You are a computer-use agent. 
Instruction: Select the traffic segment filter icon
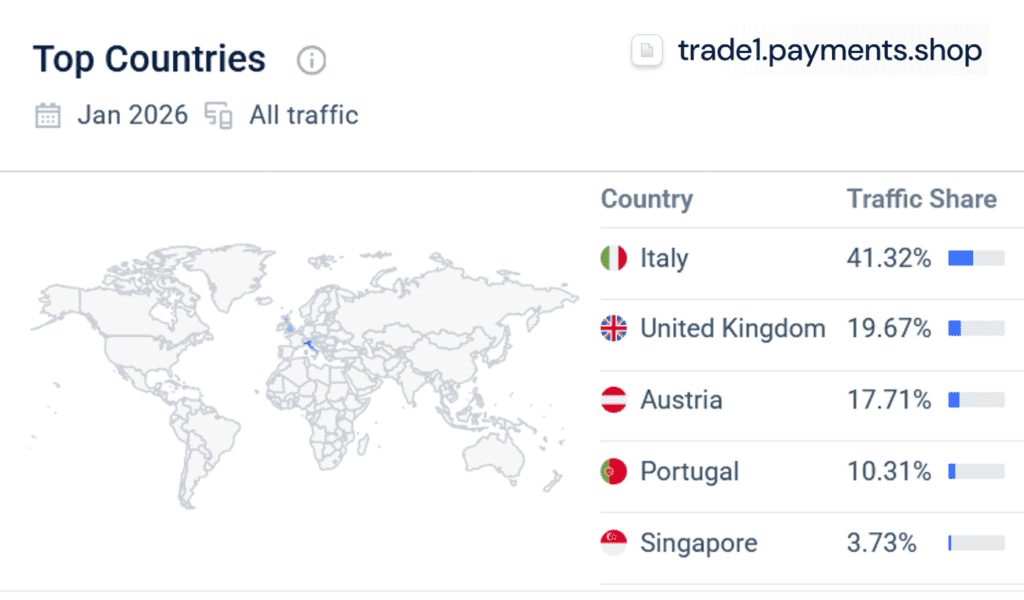coord(217,115)
